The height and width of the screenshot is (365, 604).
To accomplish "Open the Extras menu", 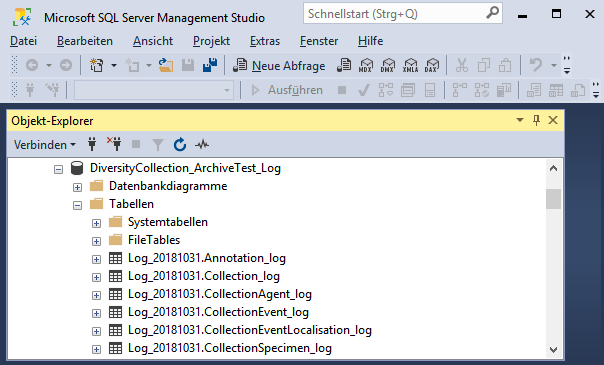I will coord(265,41).
